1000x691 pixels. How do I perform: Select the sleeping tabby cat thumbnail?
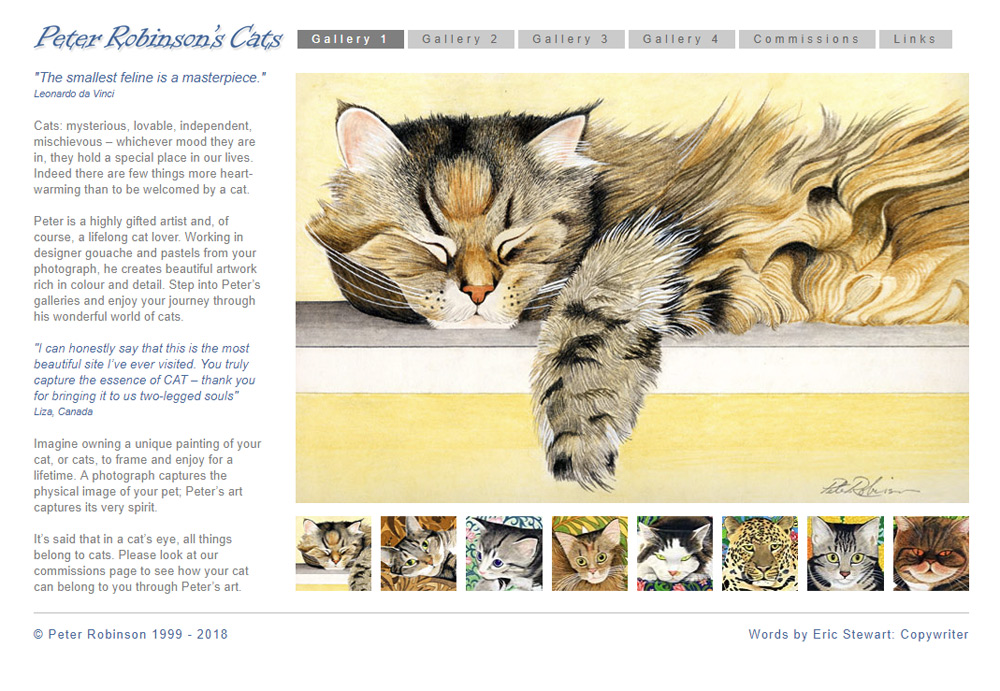333,553
